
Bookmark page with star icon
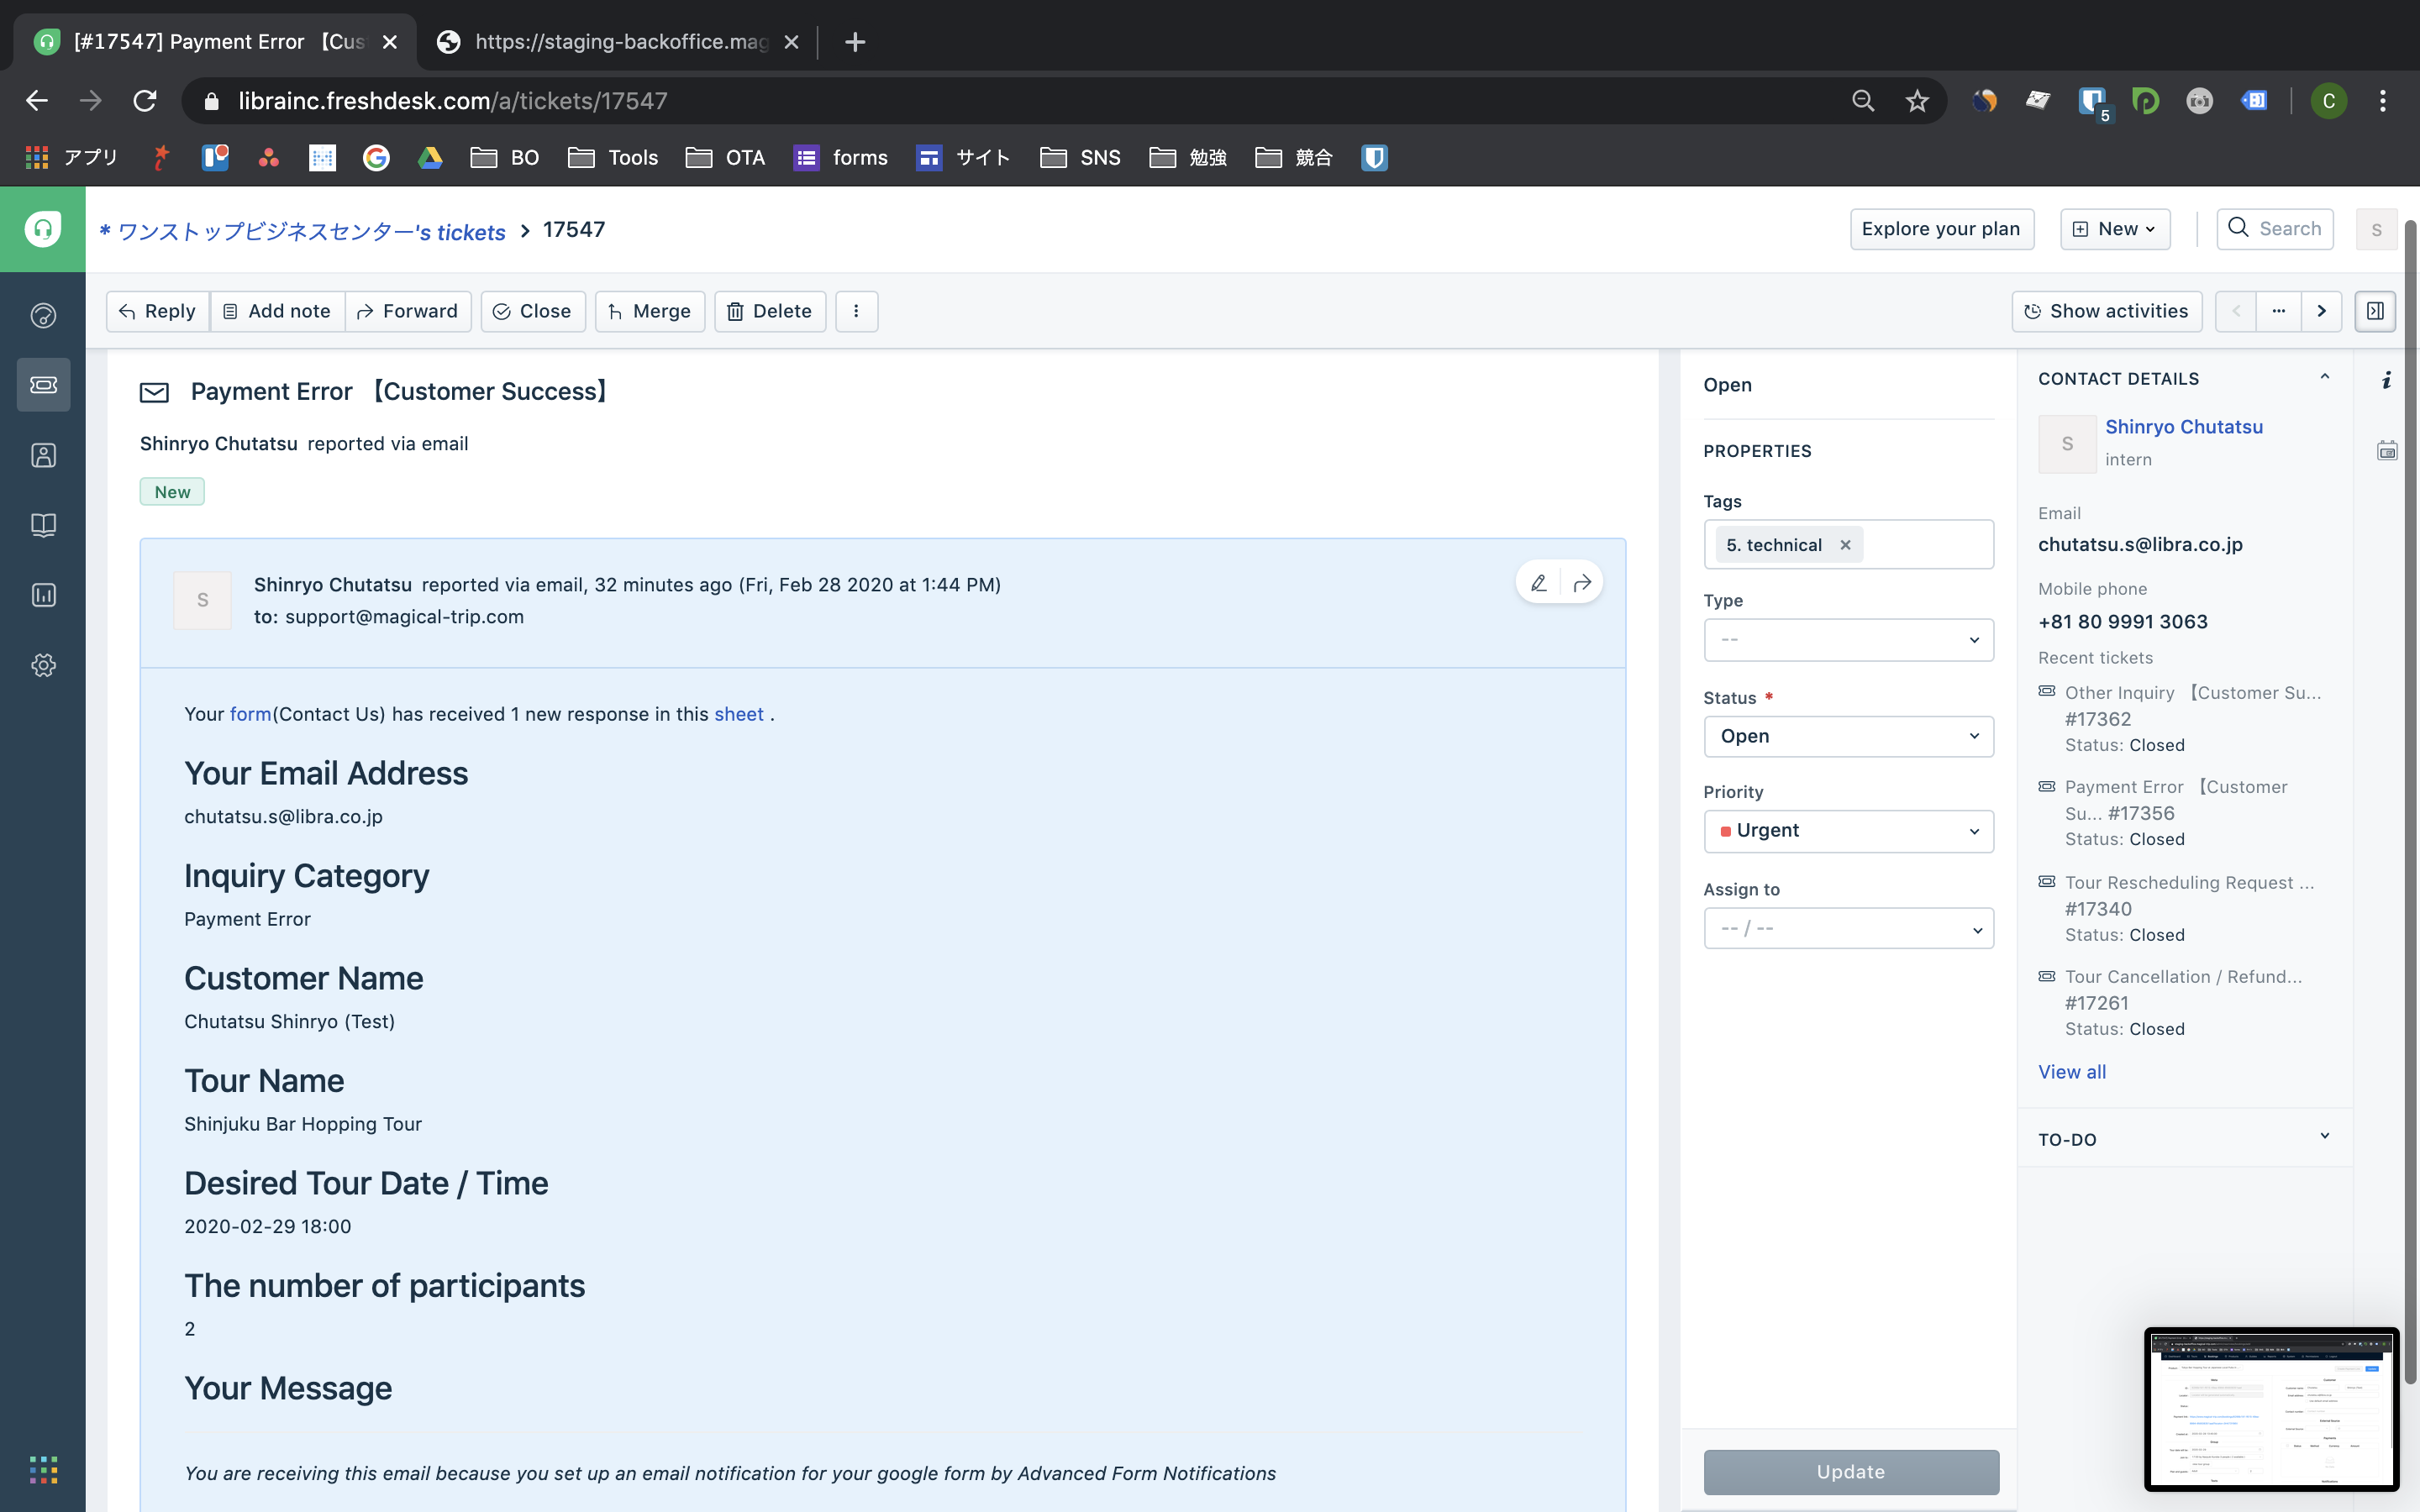[1916, 101]
